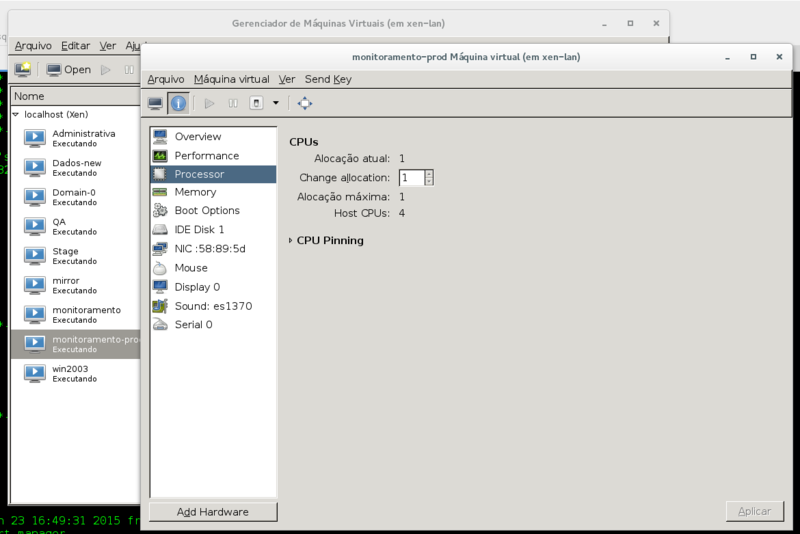
Task: Select Mouse device in hardware list
Action: (213, 268)
